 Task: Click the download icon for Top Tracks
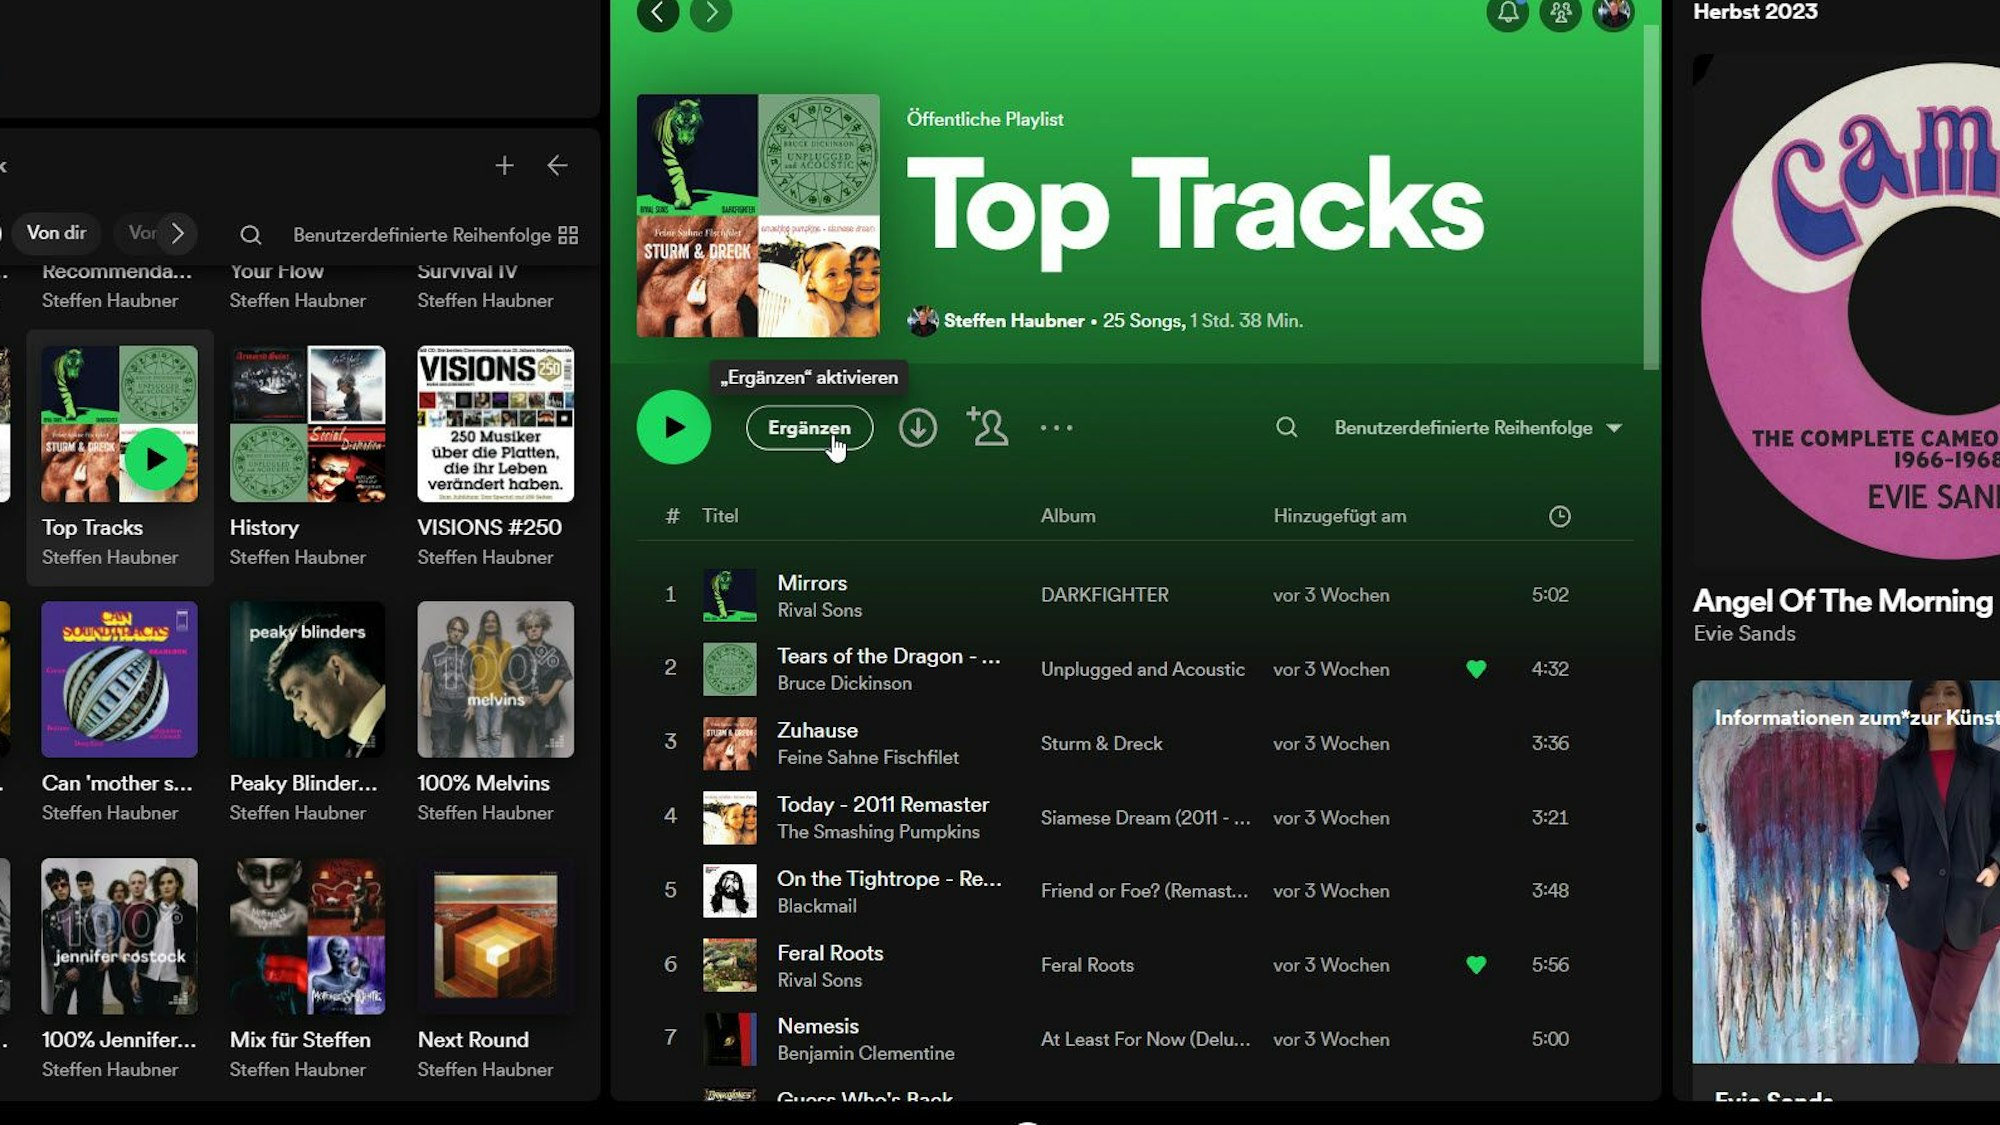916,427
